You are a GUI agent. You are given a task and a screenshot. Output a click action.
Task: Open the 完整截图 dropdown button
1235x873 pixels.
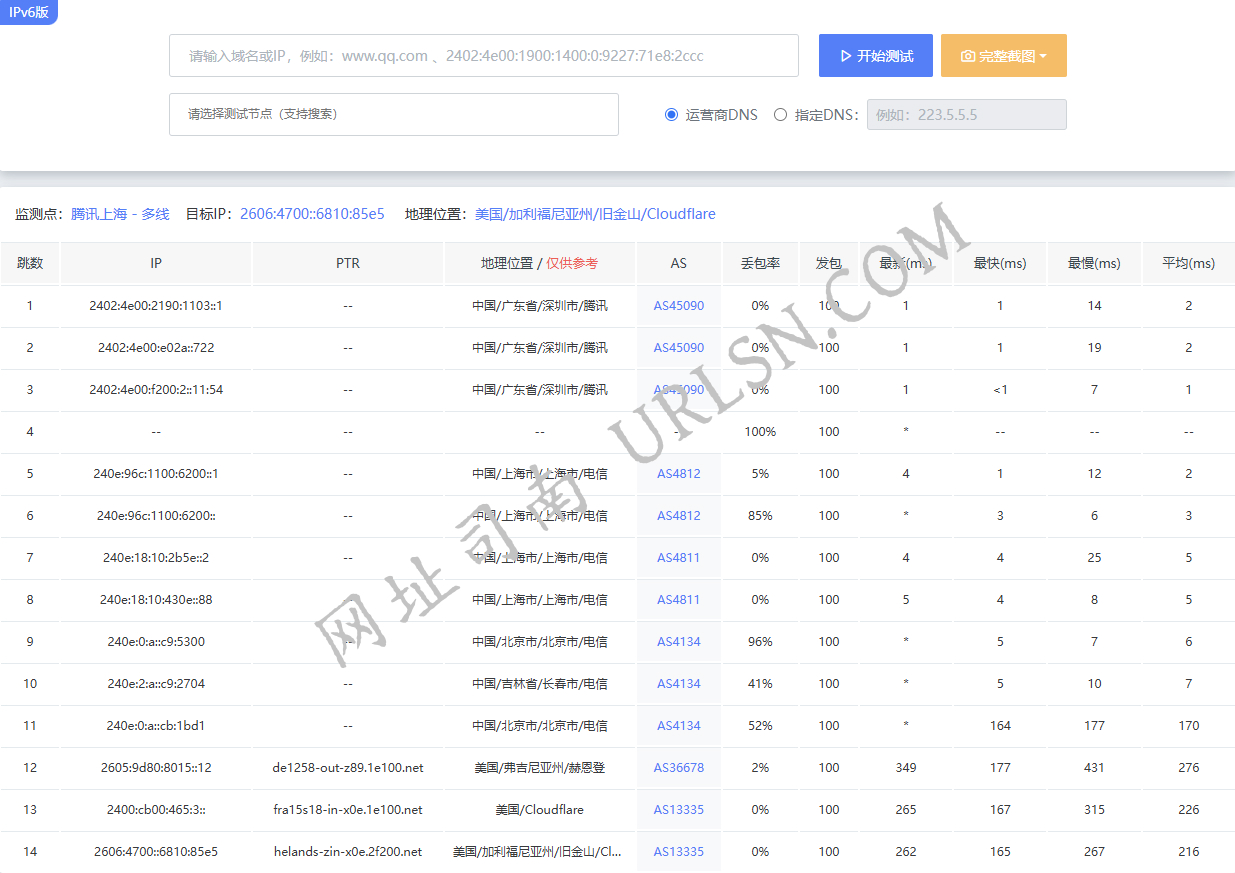pyautogui.click(x=1004, y=56)
